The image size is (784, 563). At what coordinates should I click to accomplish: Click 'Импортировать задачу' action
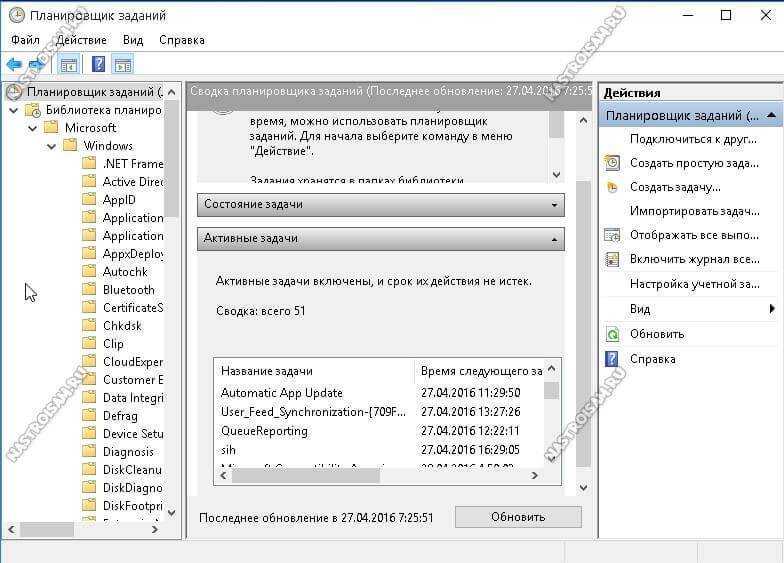[x=694, y=211]
